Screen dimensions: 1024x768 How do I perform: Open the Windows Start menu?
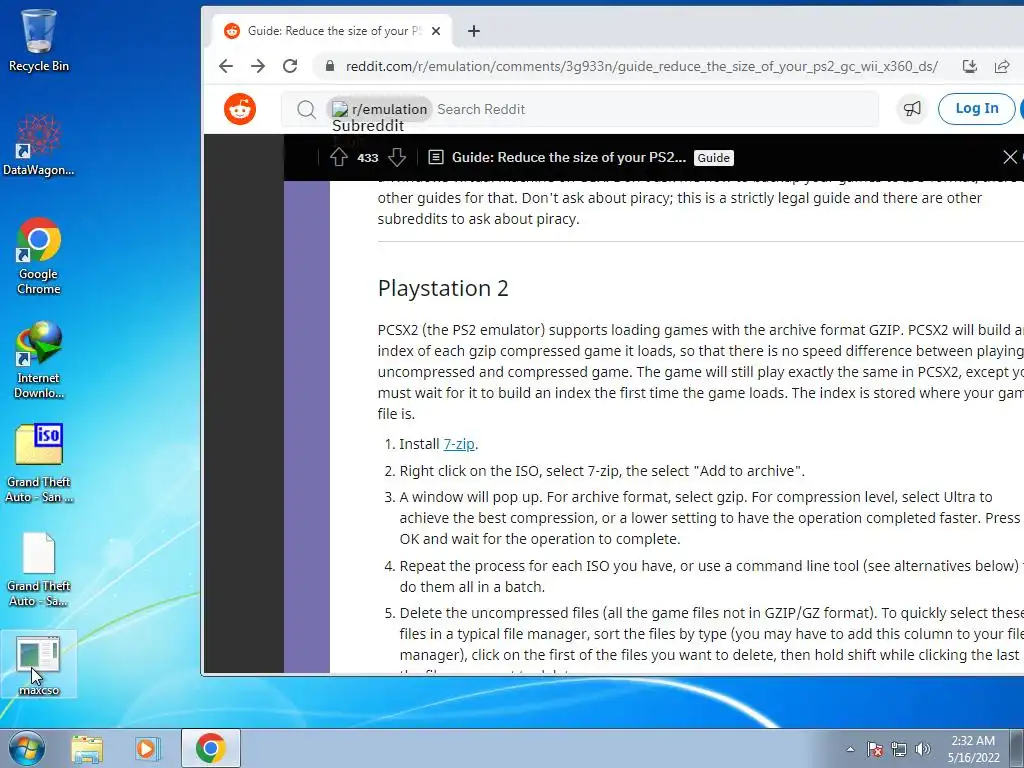coord(27,748)
